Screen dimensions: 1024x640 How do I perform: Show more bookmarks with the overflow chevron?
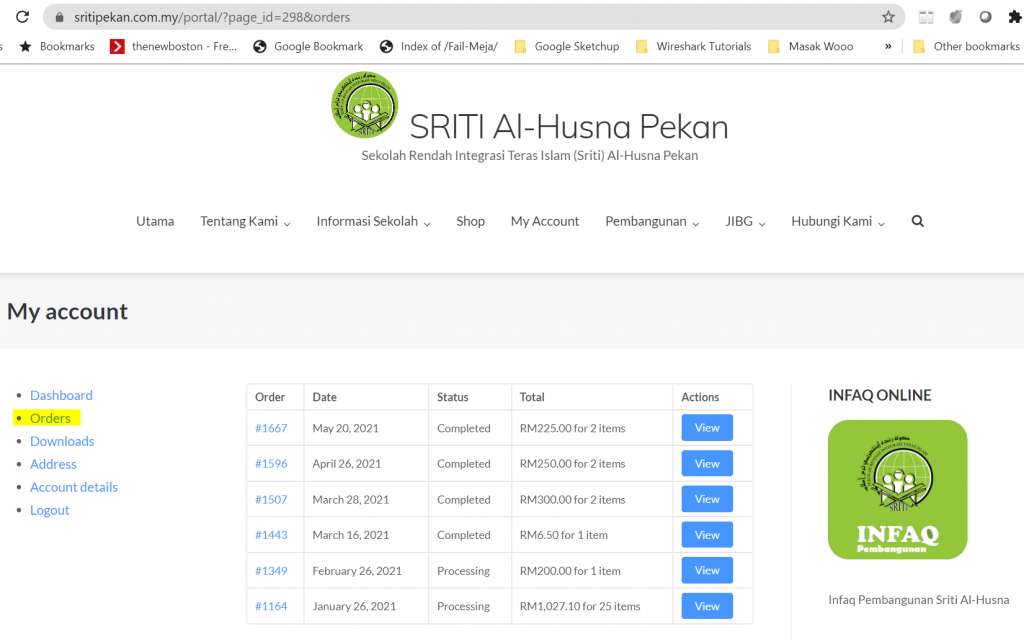888,46
